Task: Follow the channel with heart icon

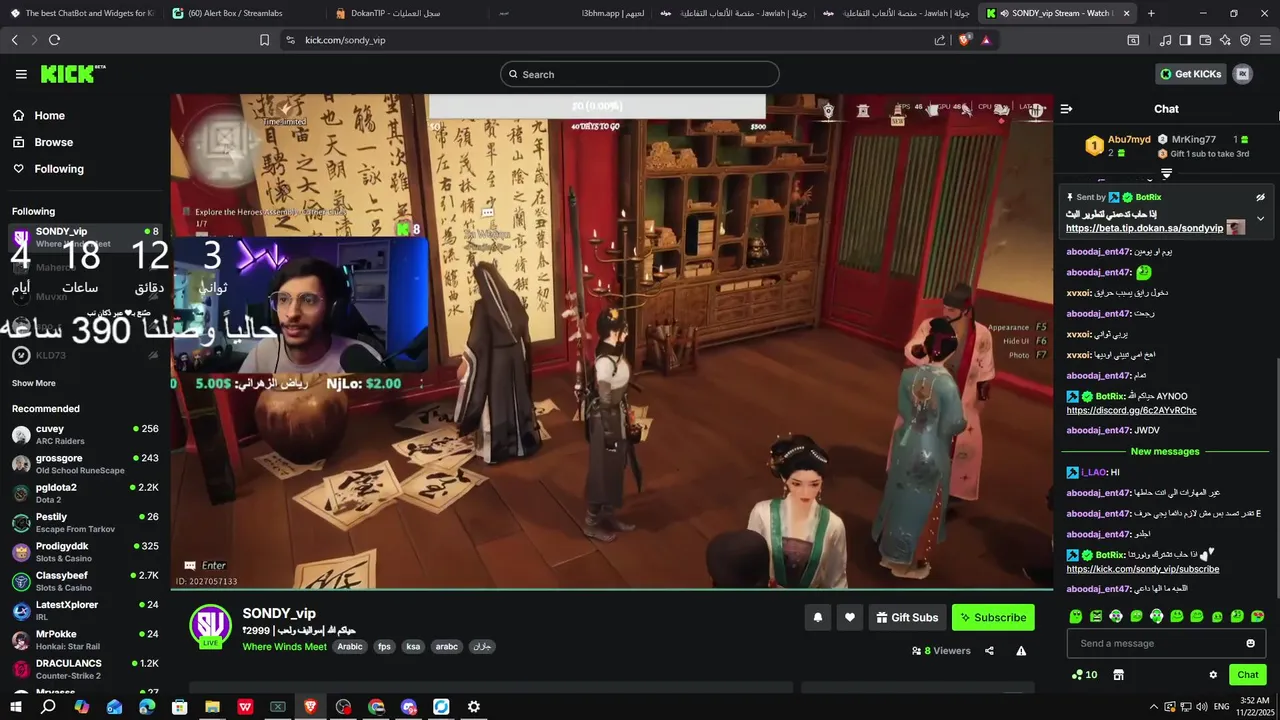Action: pyautogui.click(x=850, y=618)
